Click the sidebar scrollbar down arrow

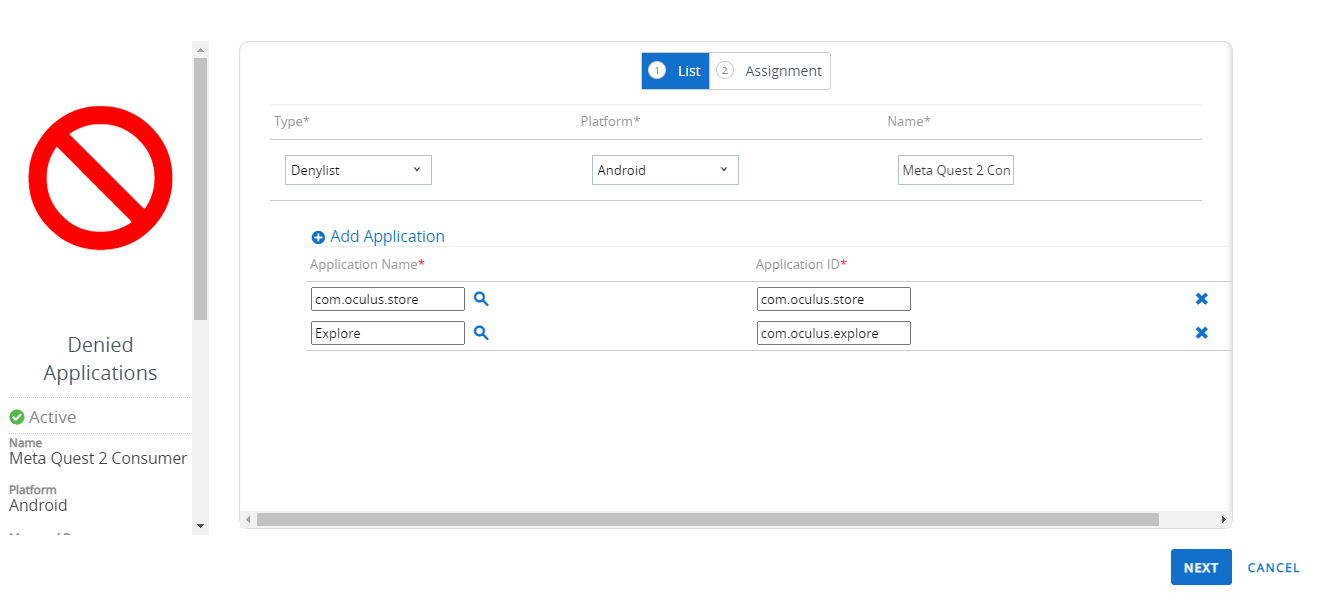[x=200, y=525]
